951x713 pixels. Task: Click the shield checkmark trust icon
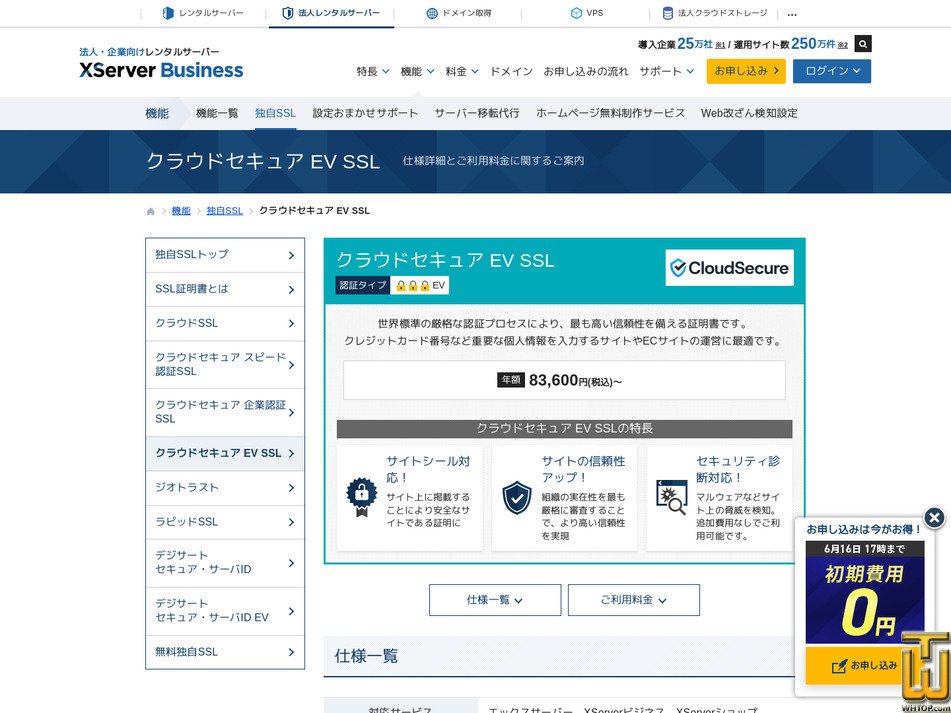517,497
